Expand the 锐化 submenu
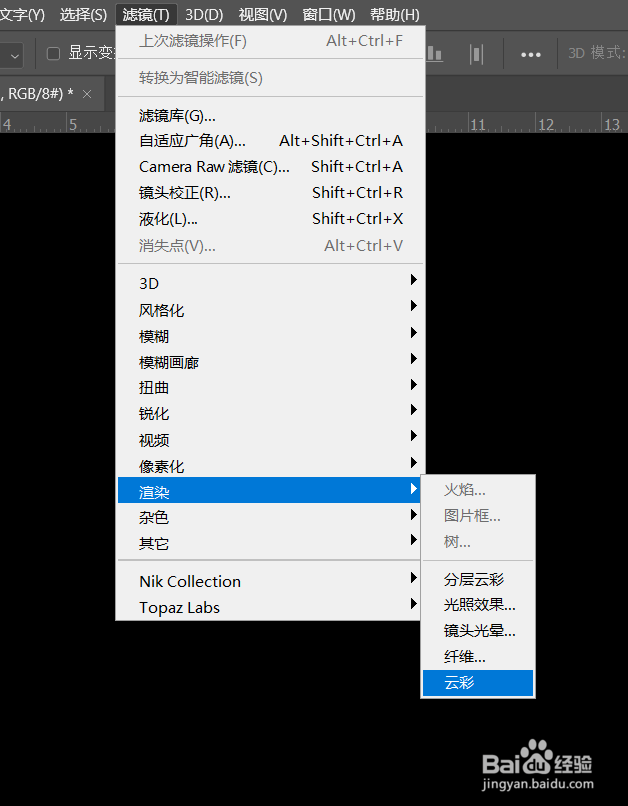Viewport: 628px width, 806px height. tap(270, 413)
